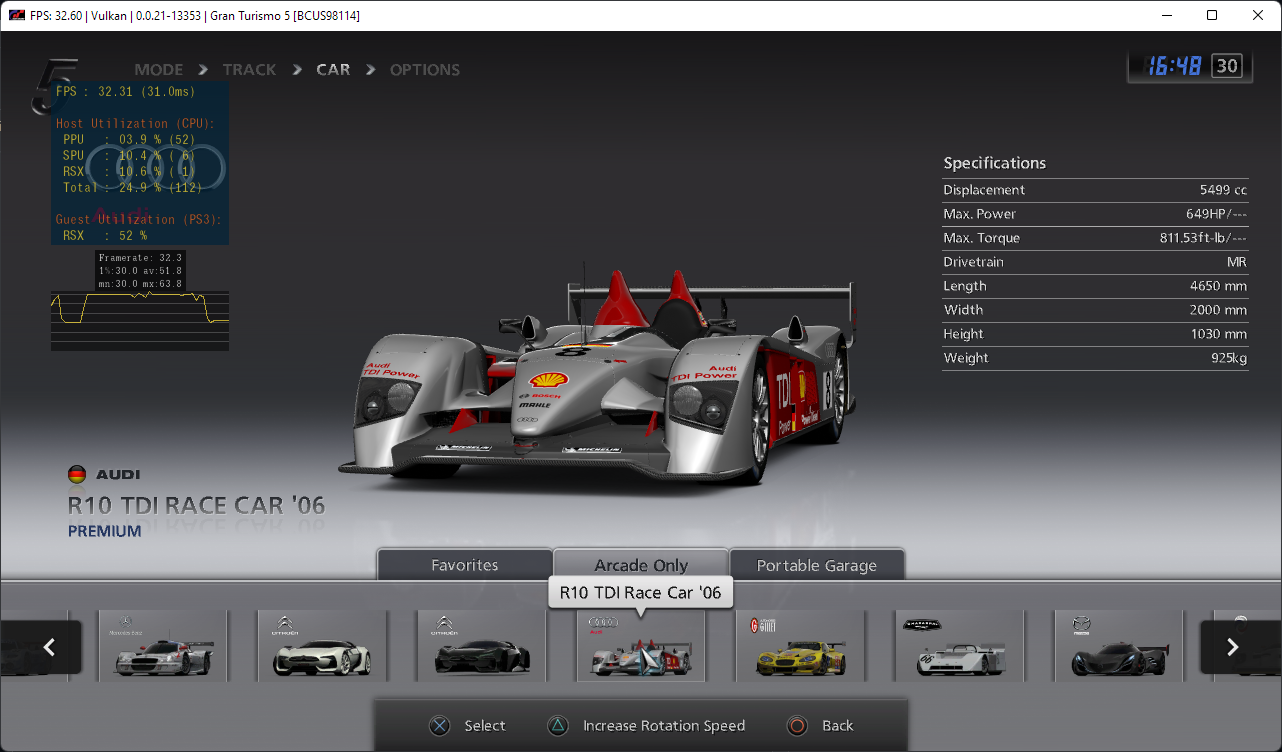This screenshot has height=752, width=1282.
Task: Click the Increase Rotation Speed label
Action: tap(664, 726)
